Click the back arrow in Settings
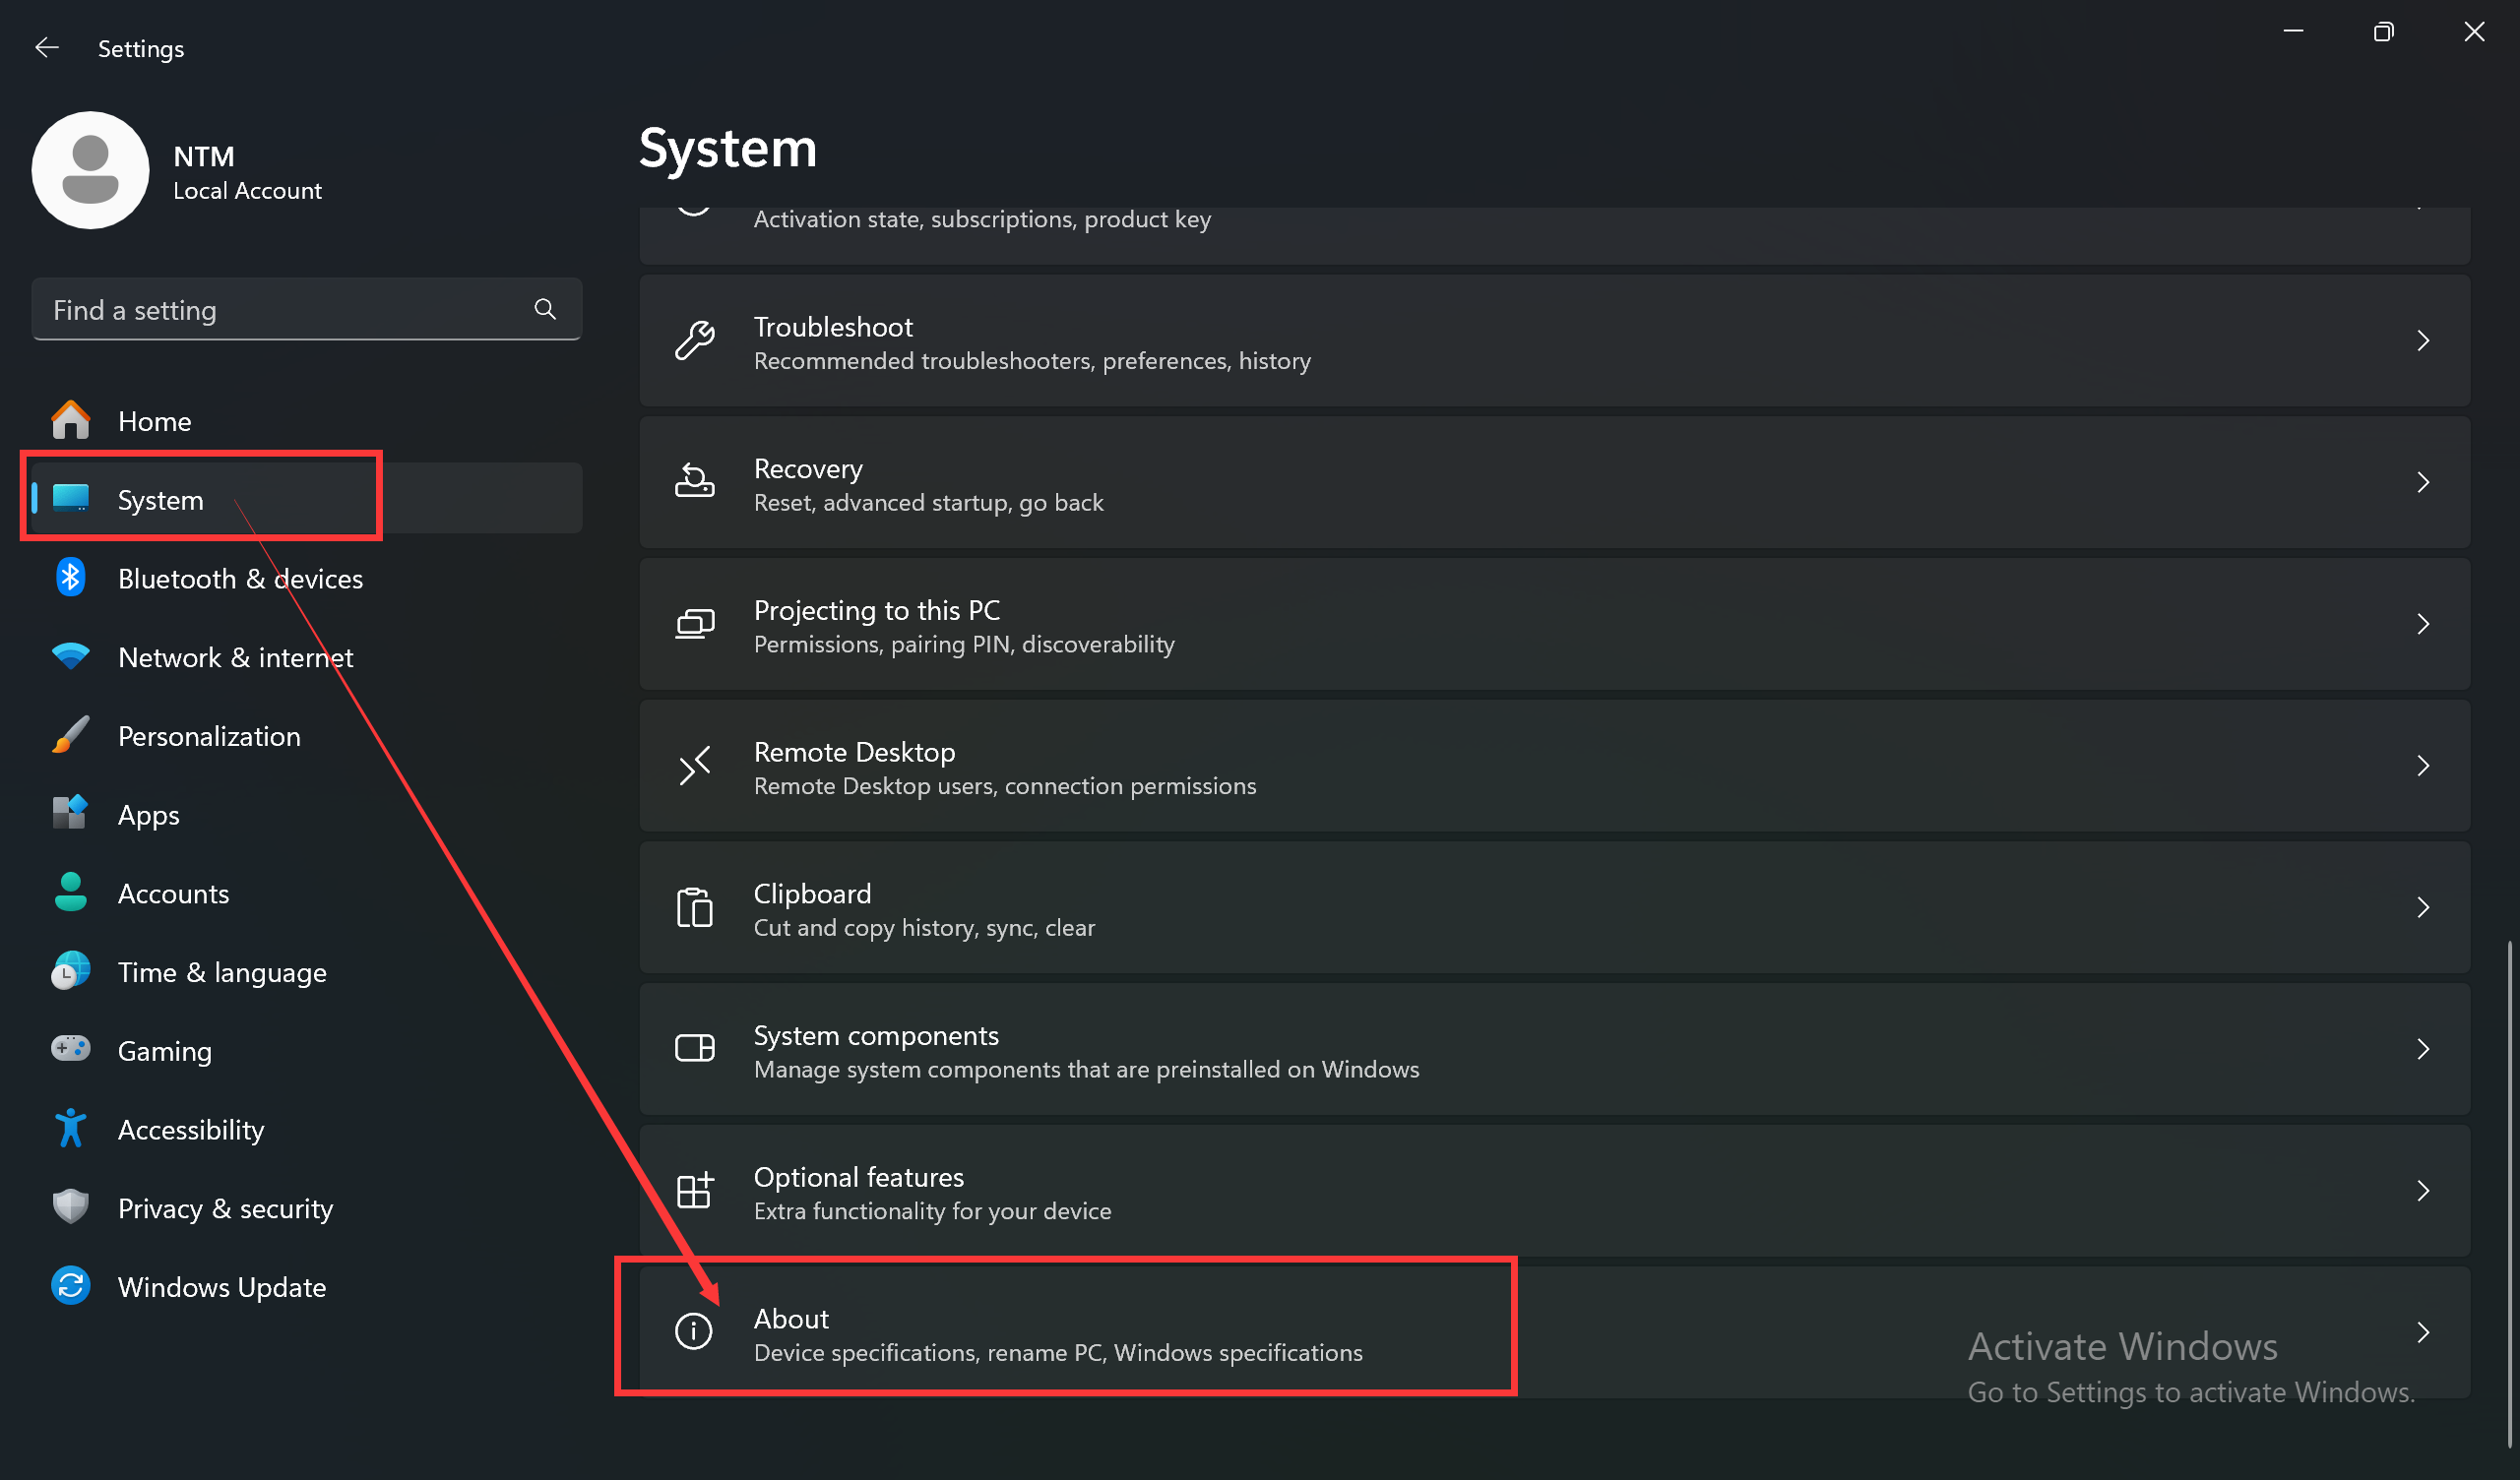The image size is (2520, 1480). (46, 47)
